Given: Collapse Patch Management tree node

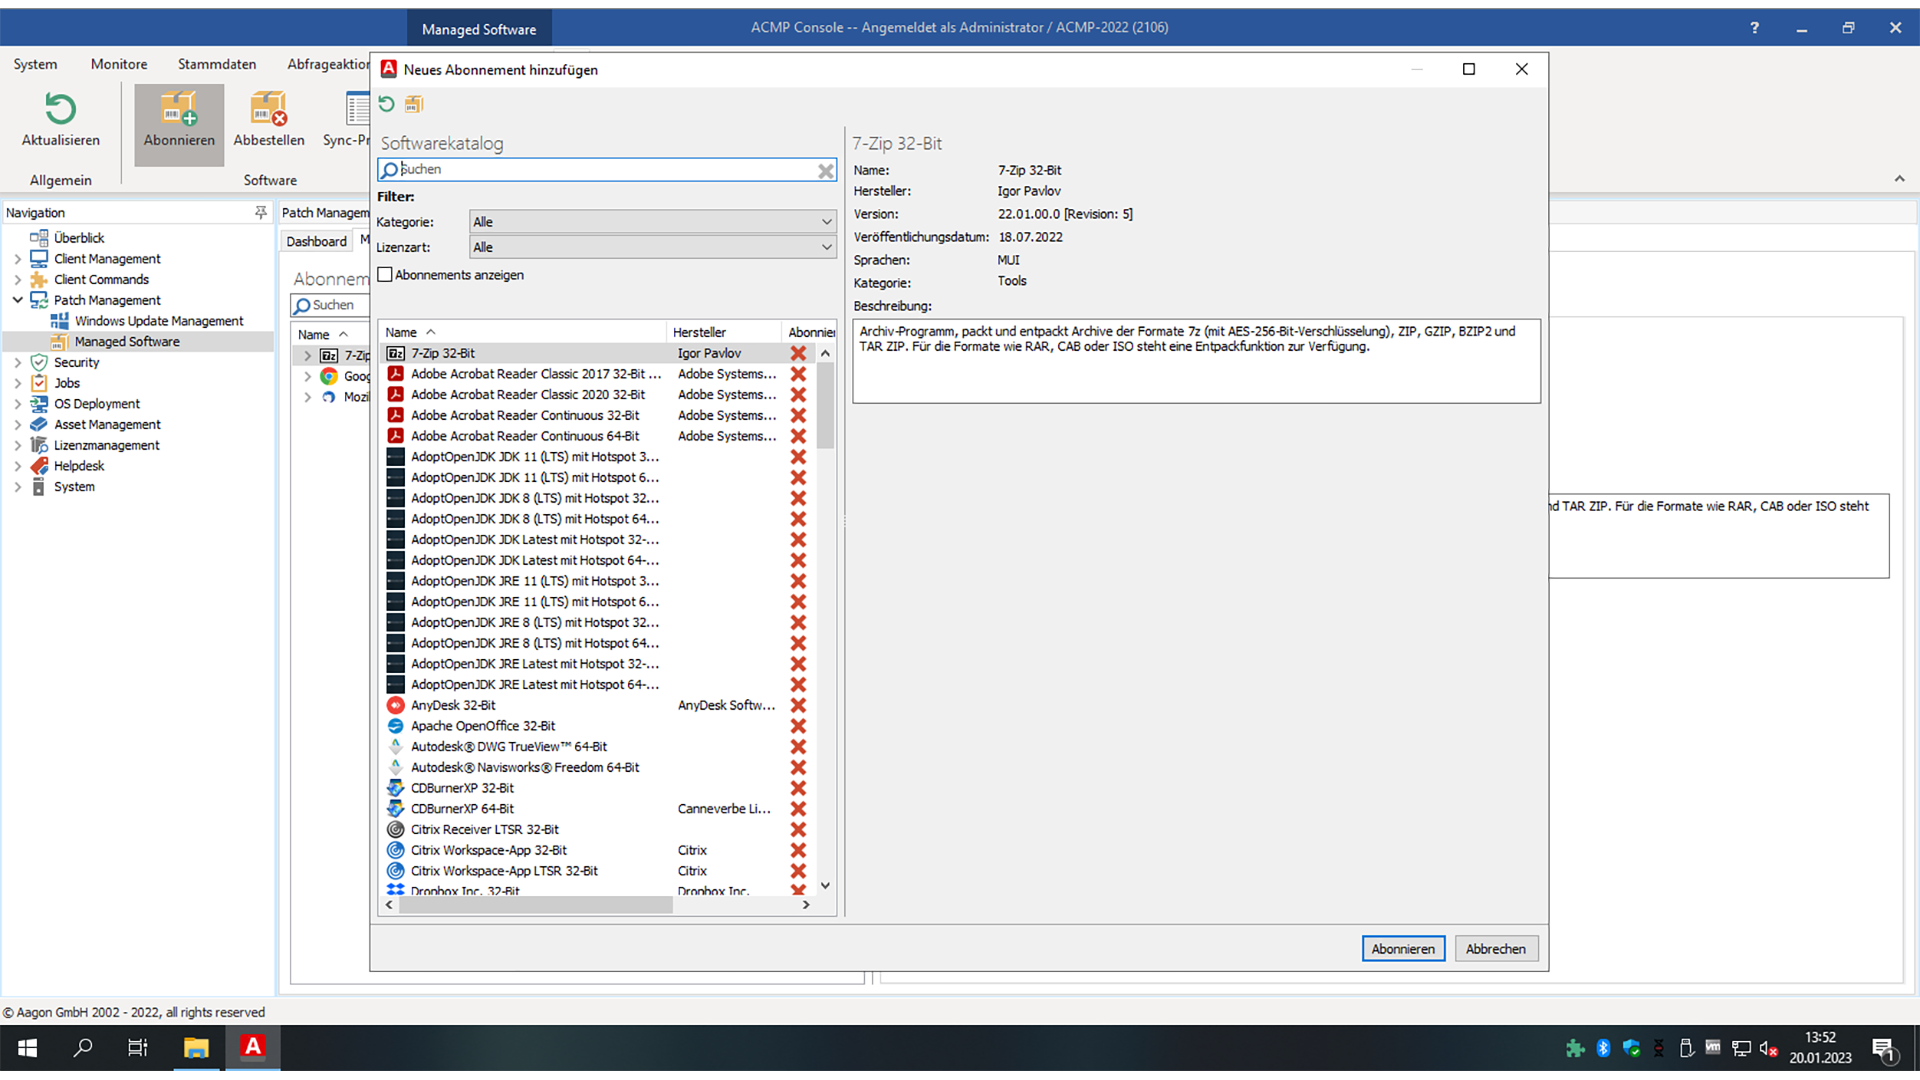Looking at the screenshot, I should (x=17, y=300).
